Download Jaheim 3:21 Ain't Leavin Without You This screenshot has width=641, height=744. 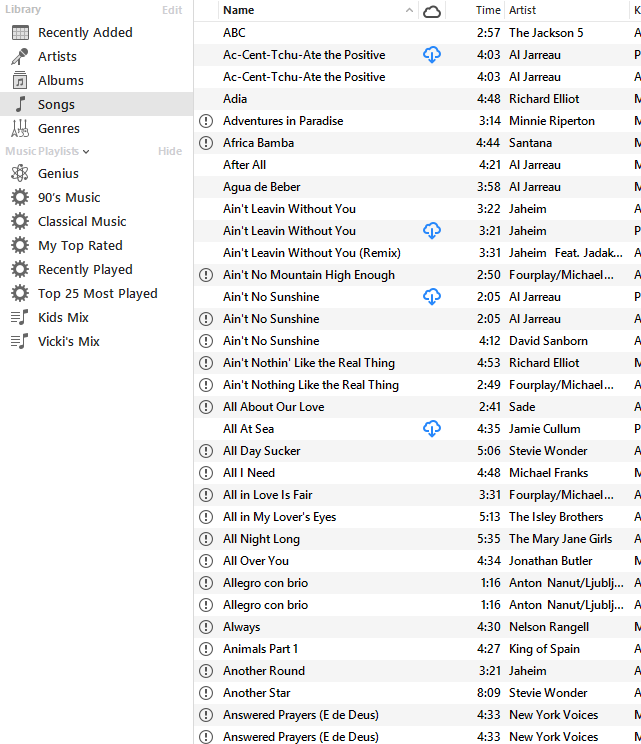click(x=432, y=231)
